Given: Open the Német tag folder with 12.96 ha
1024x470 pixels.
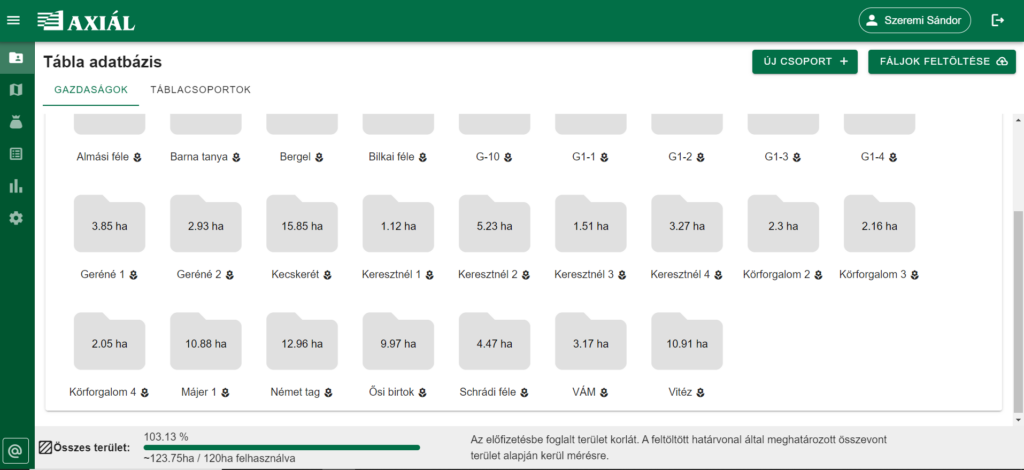Looking at the screenshot, I should (x=302, y=343).
